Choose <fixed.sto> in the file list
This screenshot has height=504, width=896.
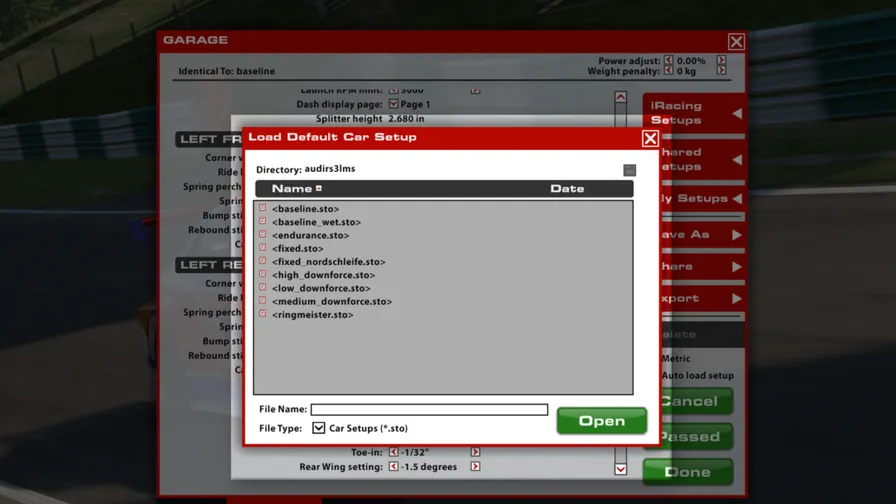[297, 249]
